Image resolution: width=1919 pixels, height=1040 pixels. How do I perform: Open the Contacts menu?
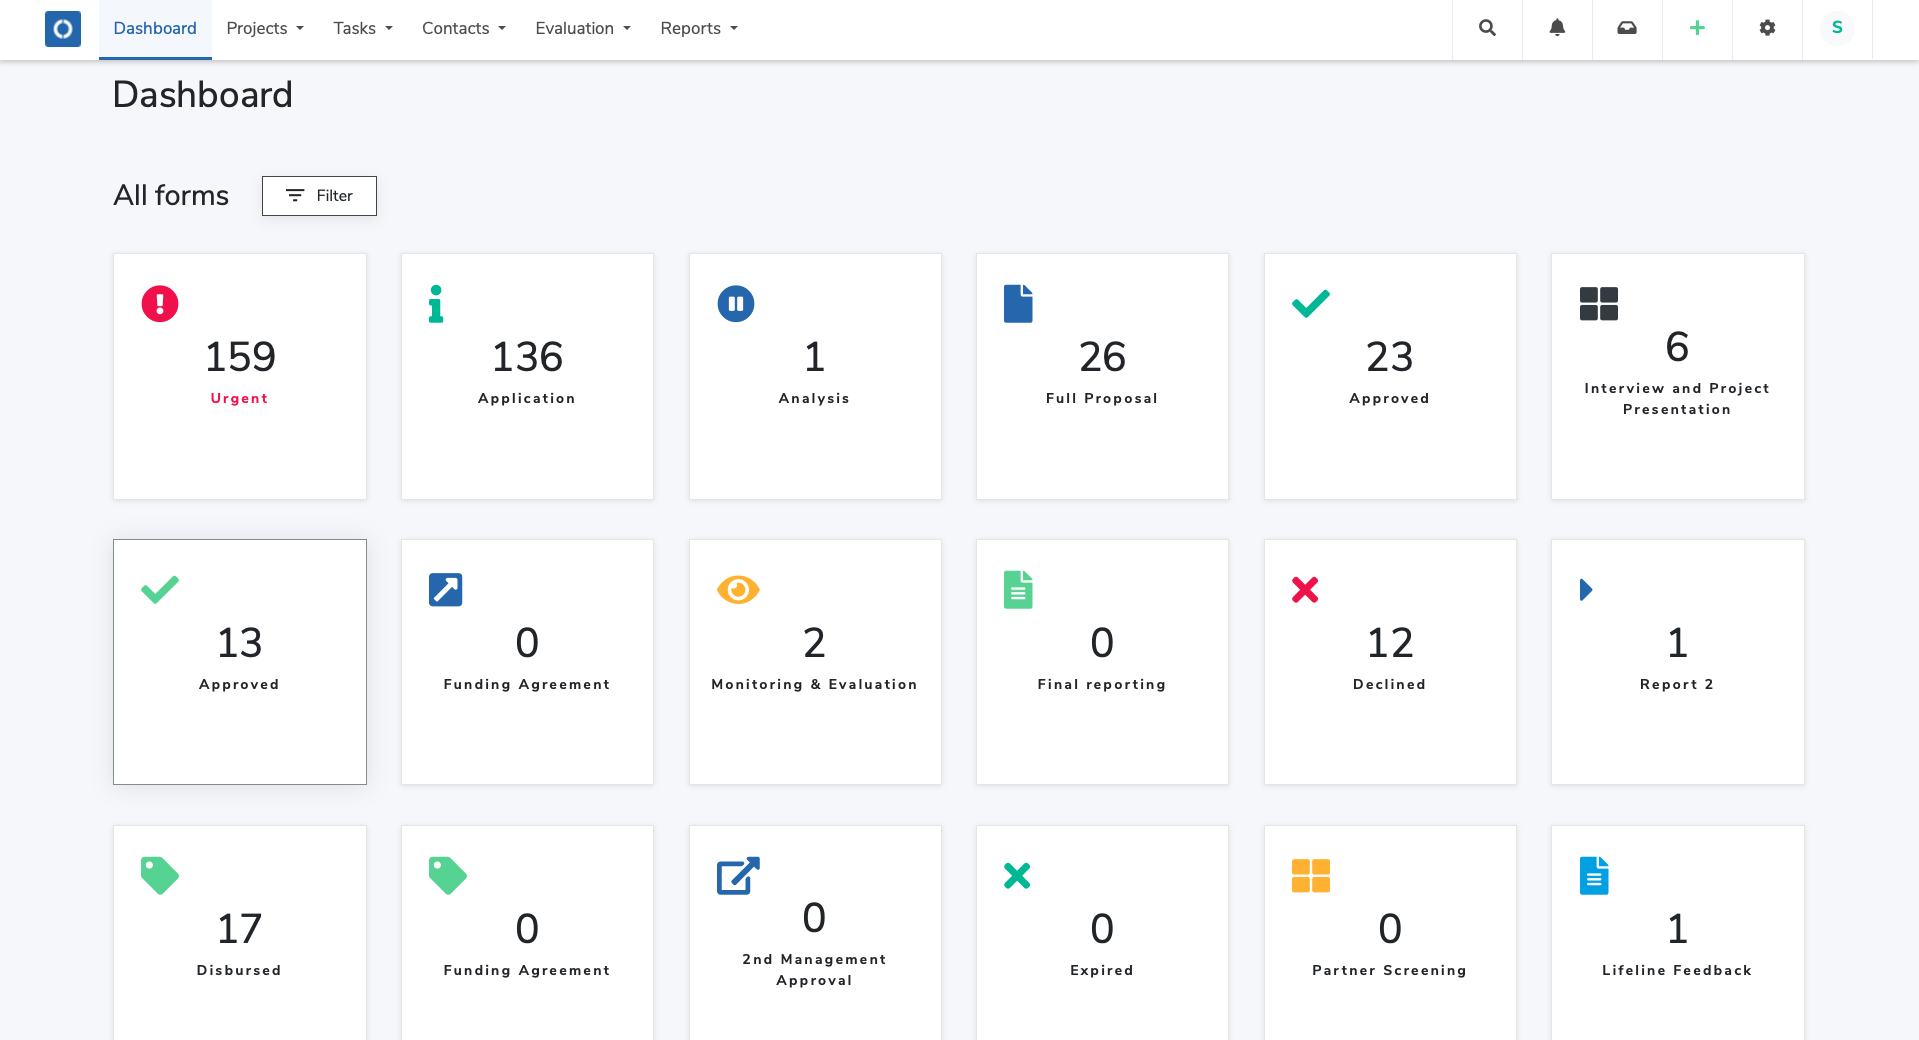coord(462,29)
